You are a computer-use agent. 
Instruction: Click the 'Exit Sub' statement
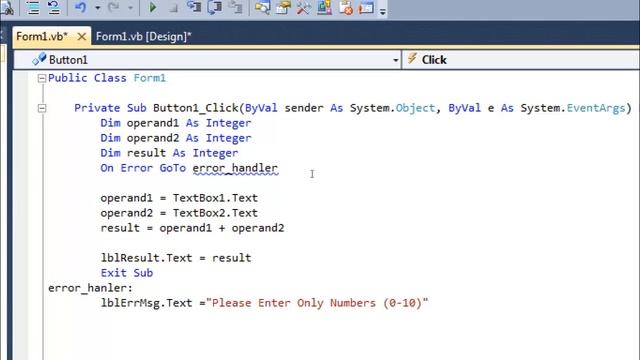click(127, 273)
